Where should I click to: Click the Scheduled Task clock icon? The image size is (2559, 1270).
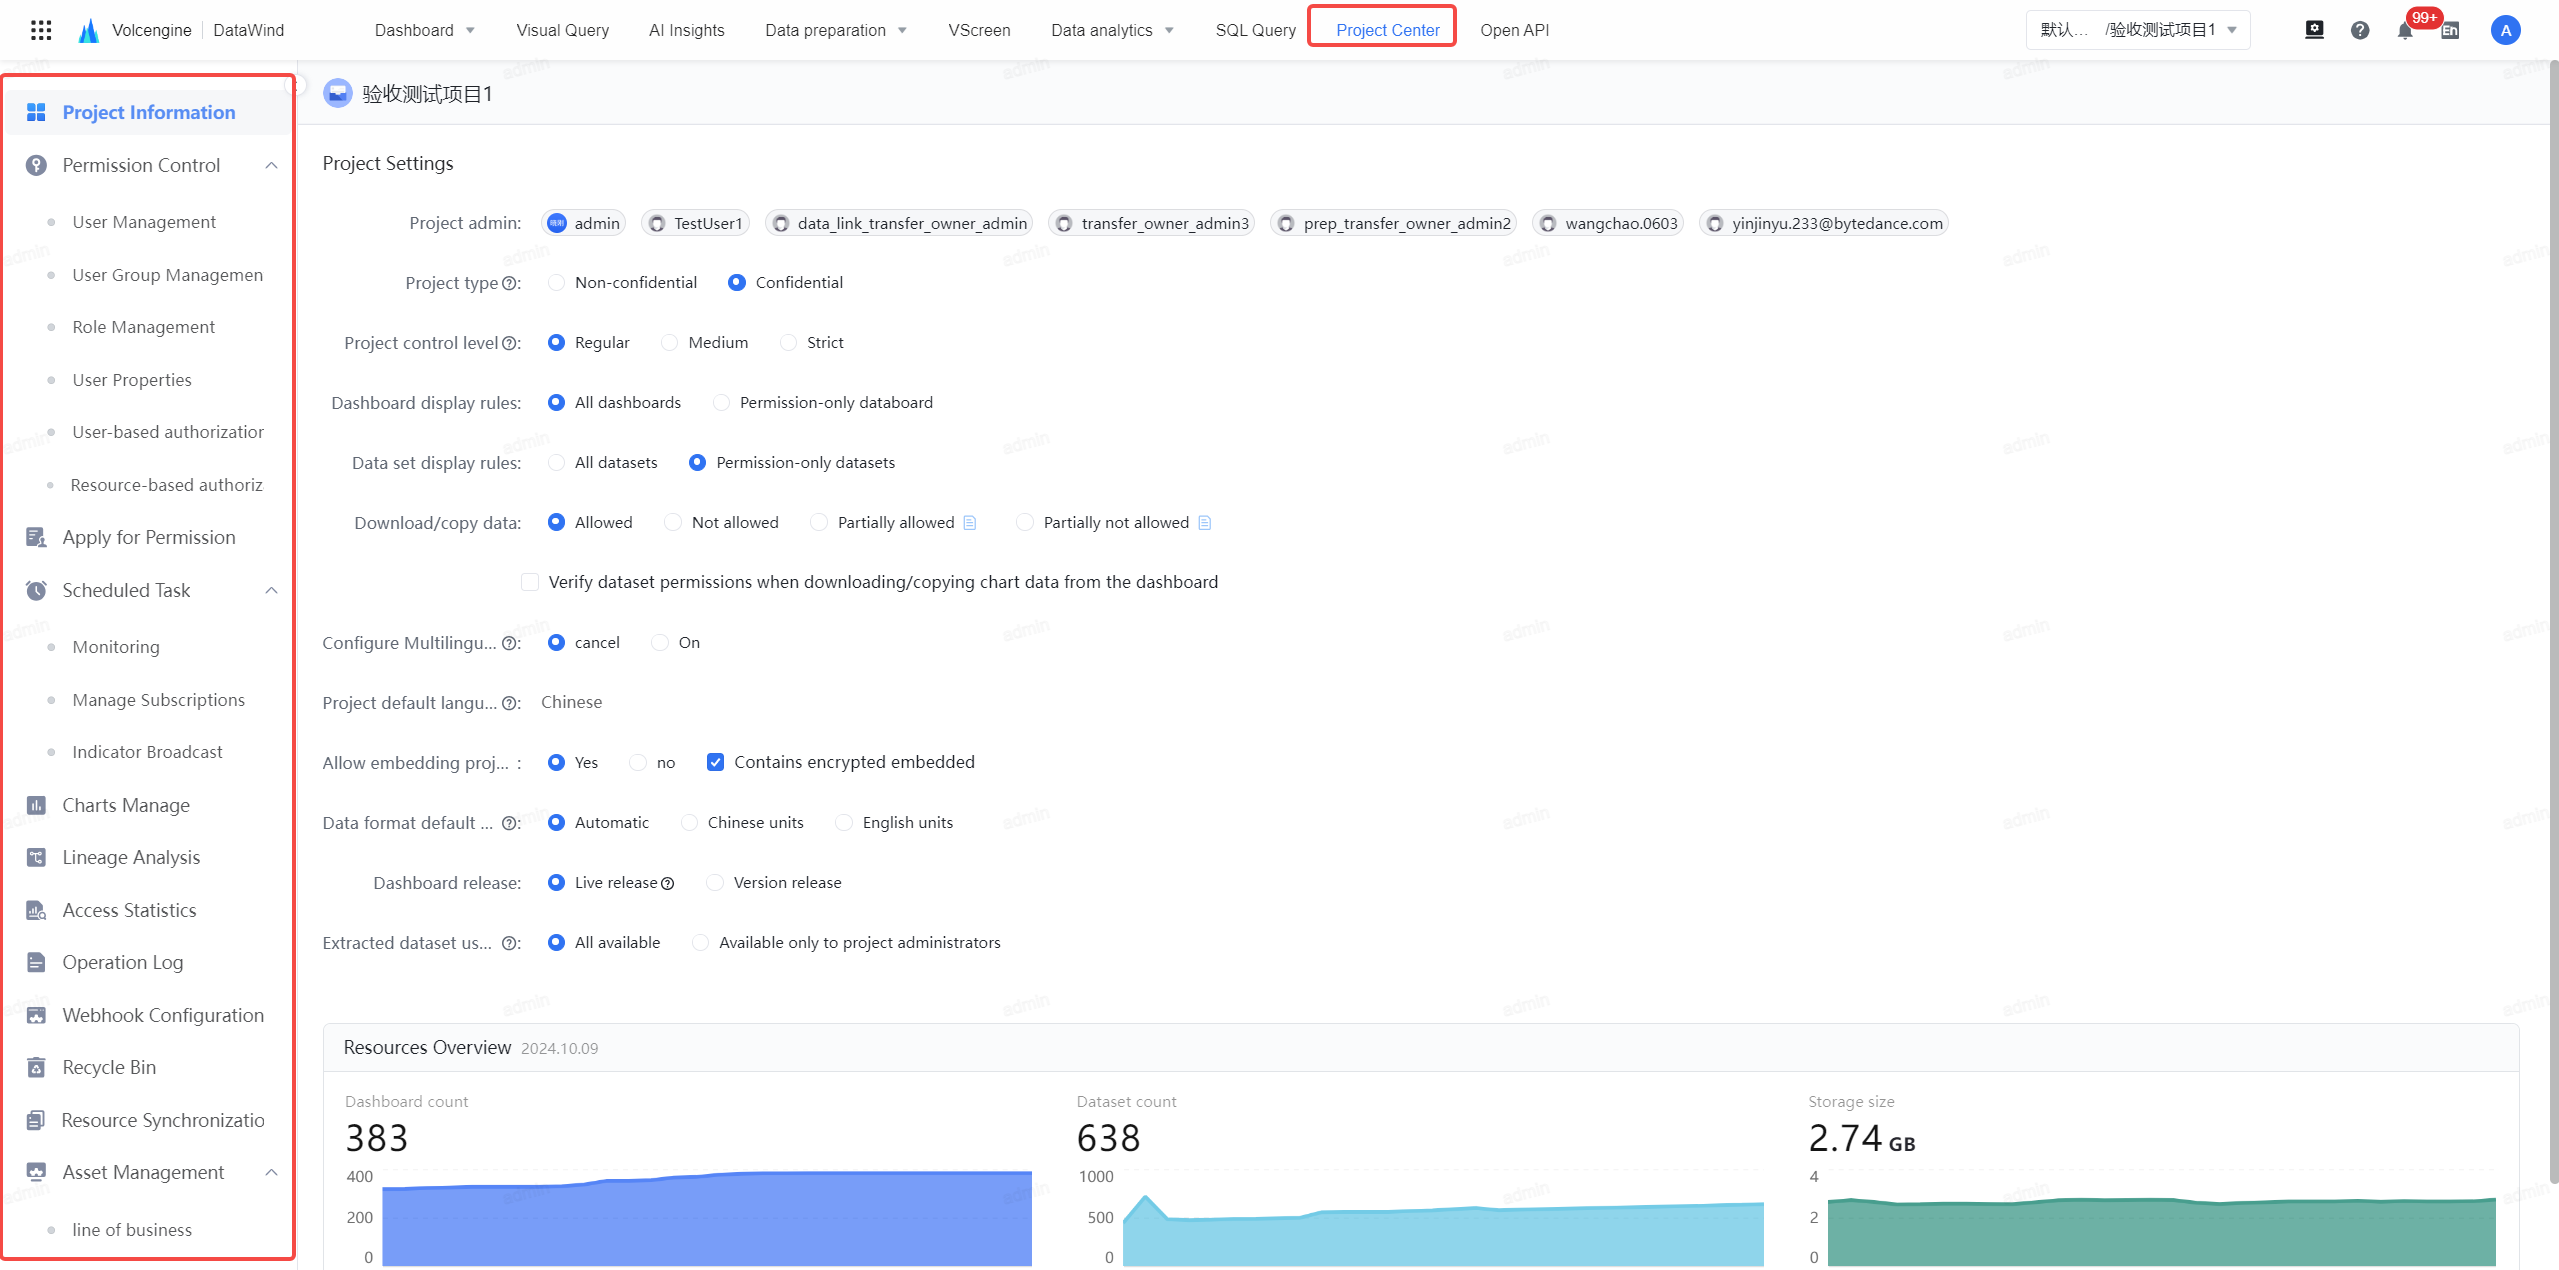pos(36,590)
